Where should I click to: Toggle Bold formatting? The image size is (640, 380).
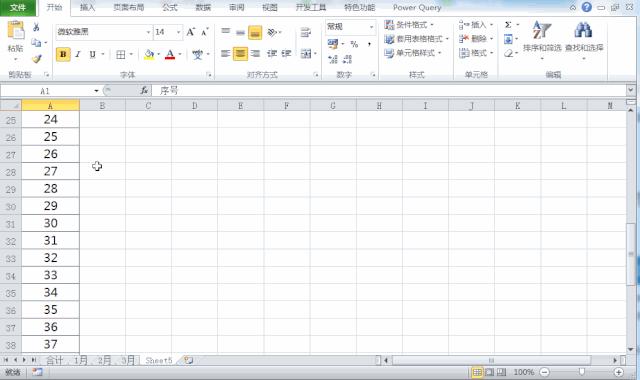click(63, 54)
